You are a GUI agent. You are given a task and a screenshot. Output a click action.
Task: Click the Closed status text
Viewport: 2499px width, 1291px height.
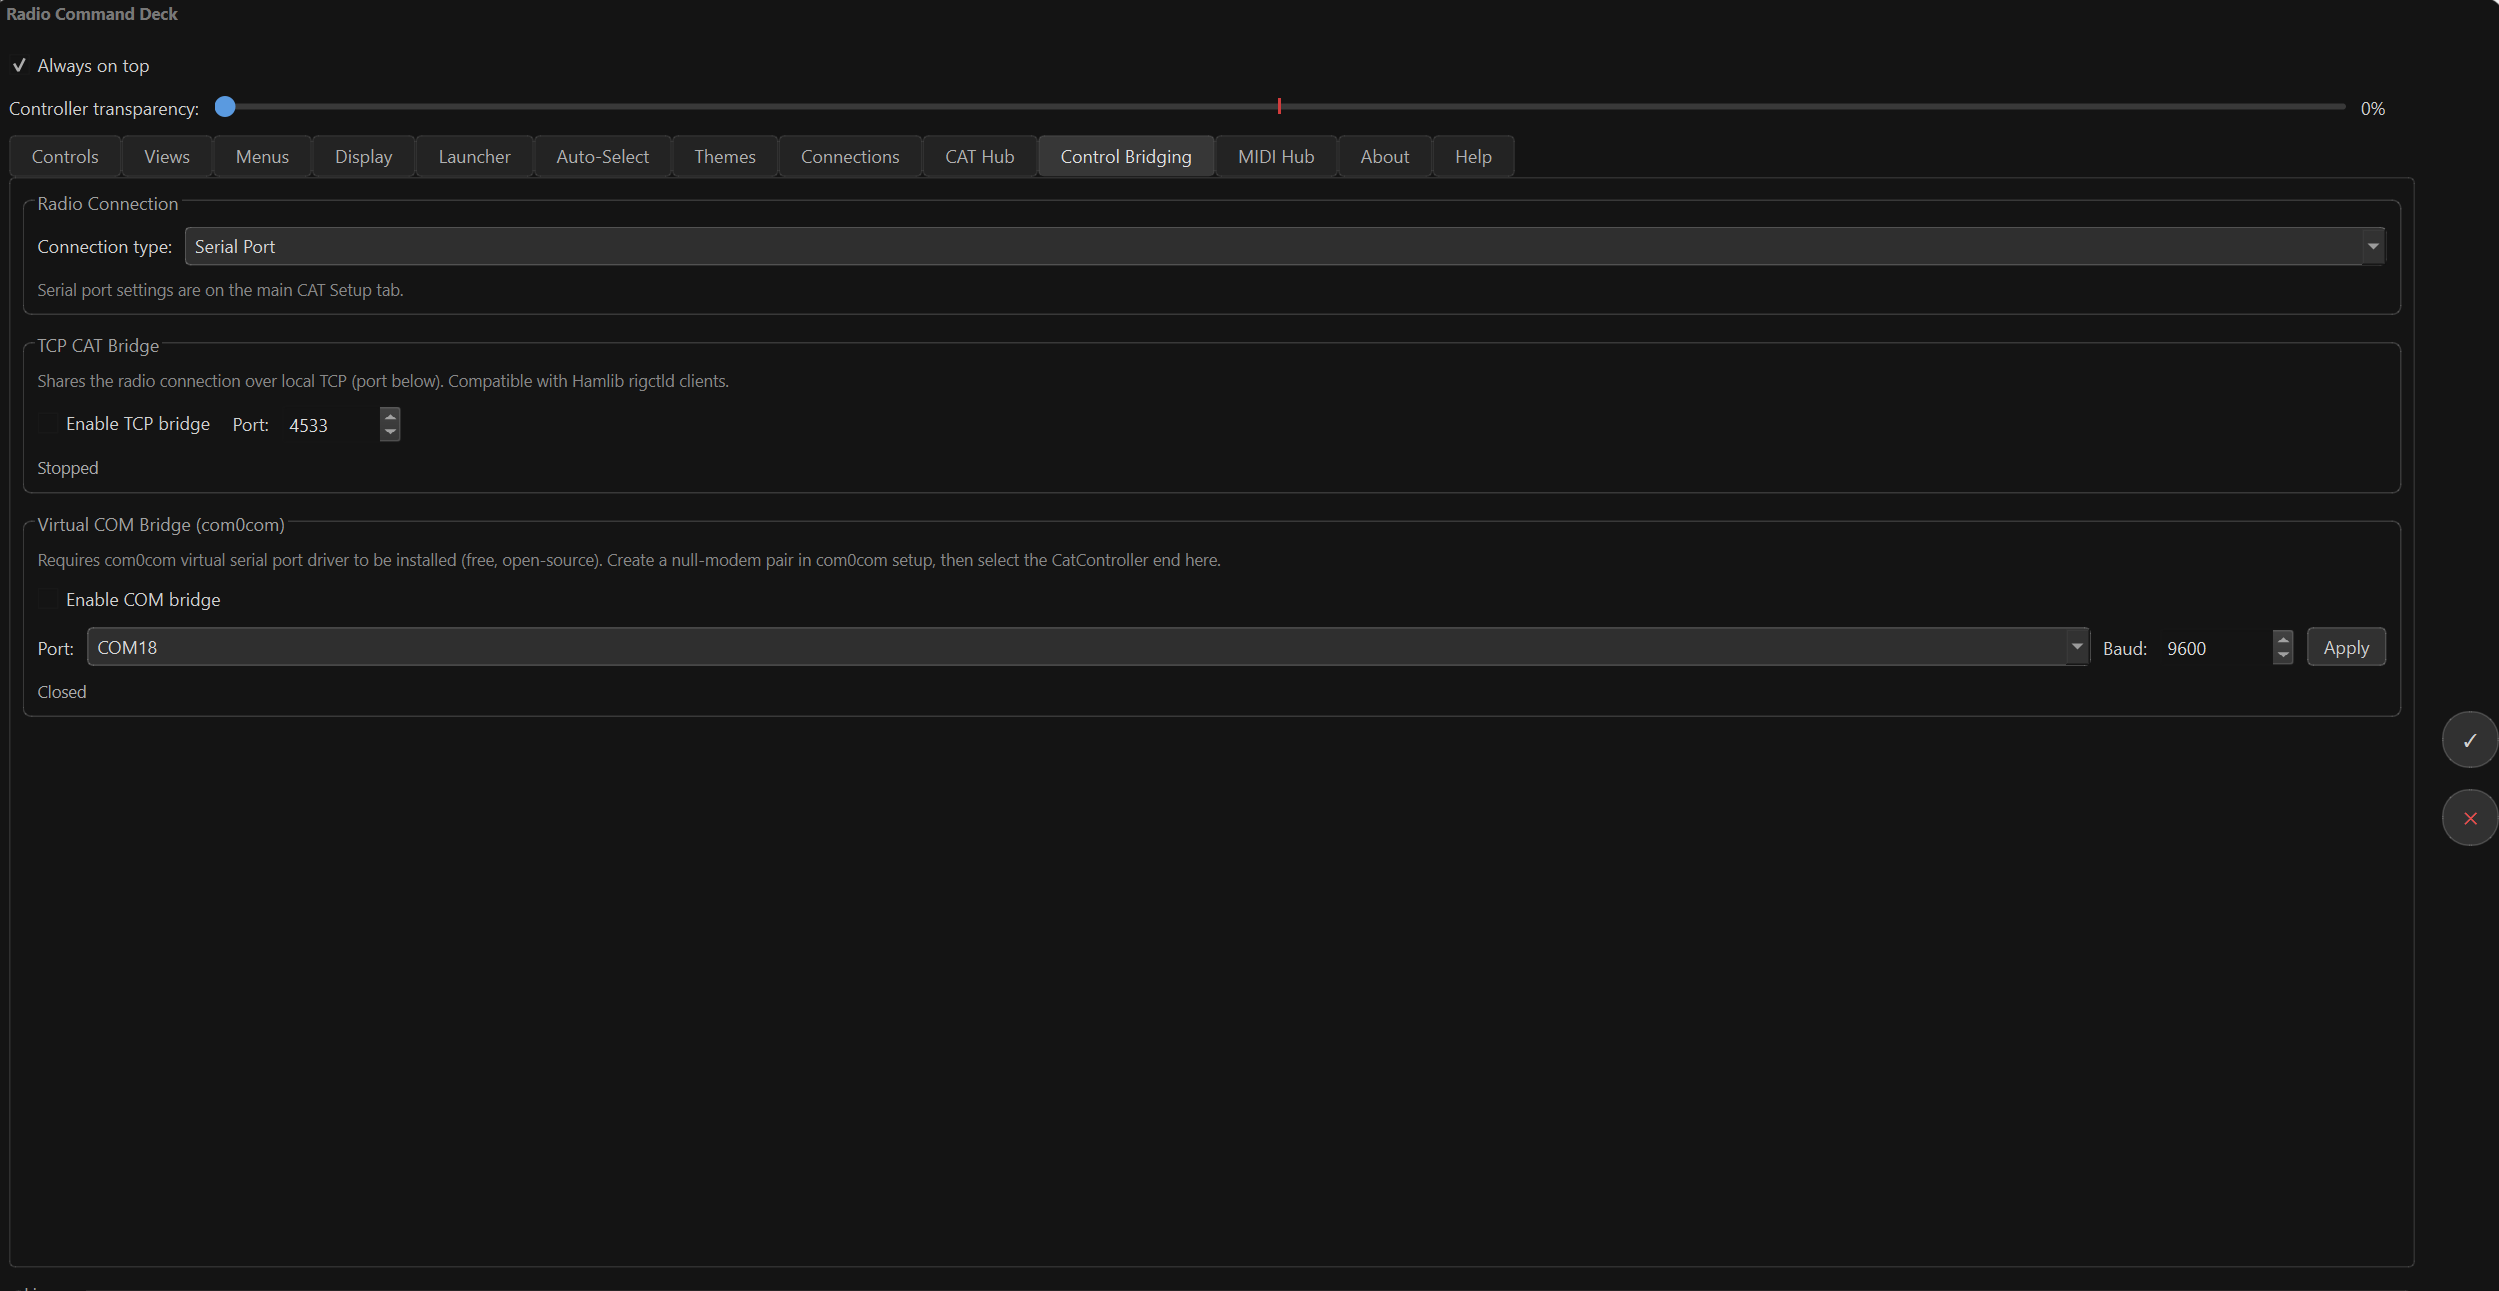(62, 692)
